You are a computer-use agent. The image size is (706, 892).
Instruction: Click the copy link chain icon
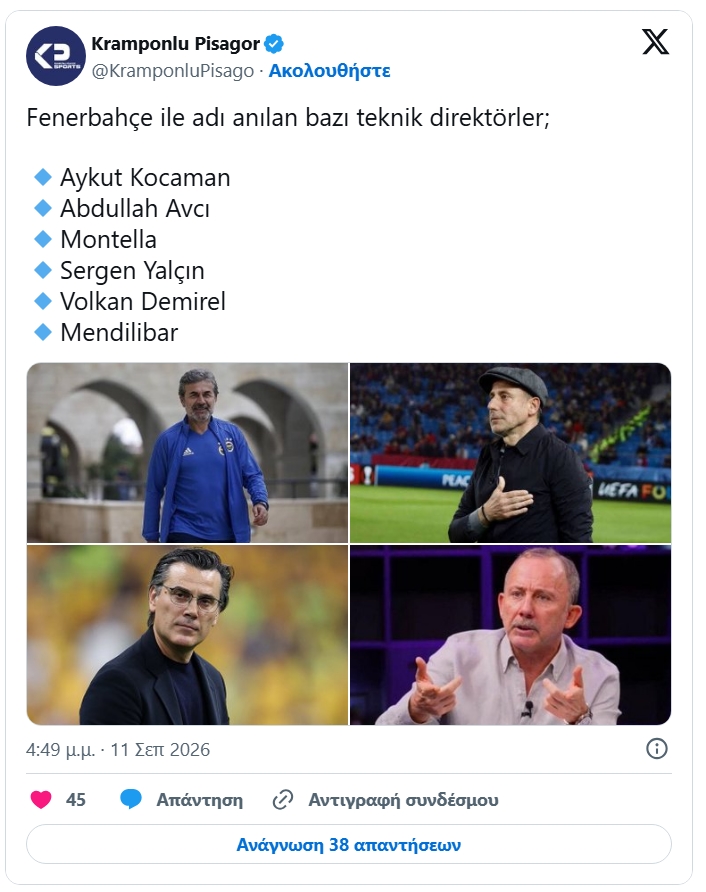[283, 799]
